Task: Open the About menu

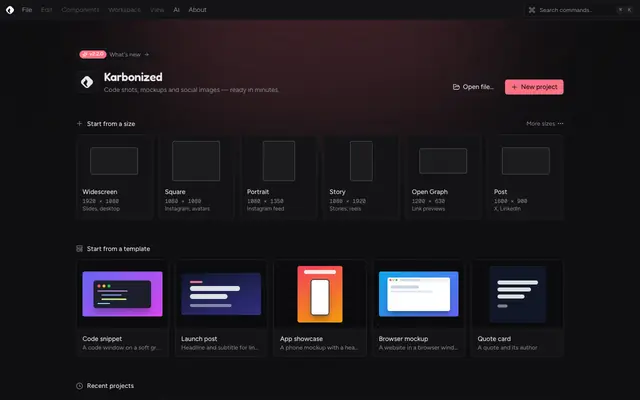Action: [198, 10]
